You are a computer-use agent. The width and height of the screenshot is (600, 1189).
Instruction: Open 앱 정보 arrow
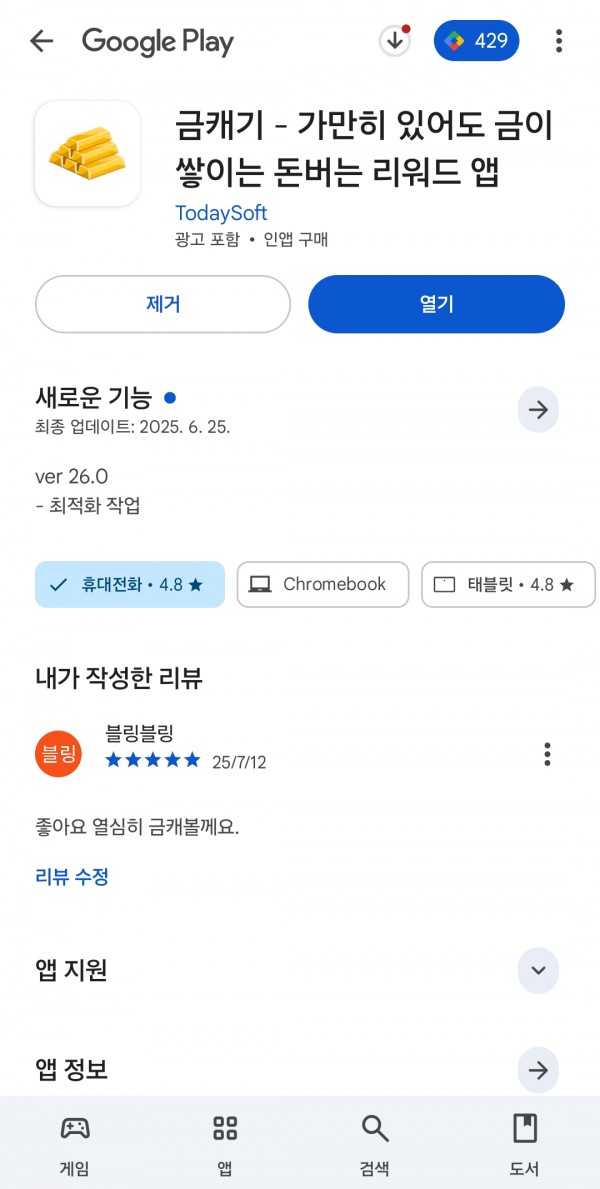539,1070
